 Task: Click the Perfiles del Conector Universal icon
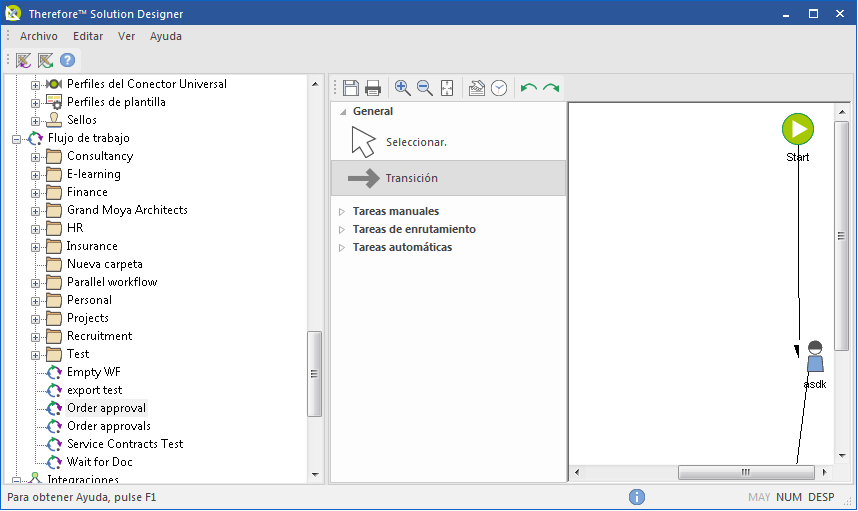54,84
